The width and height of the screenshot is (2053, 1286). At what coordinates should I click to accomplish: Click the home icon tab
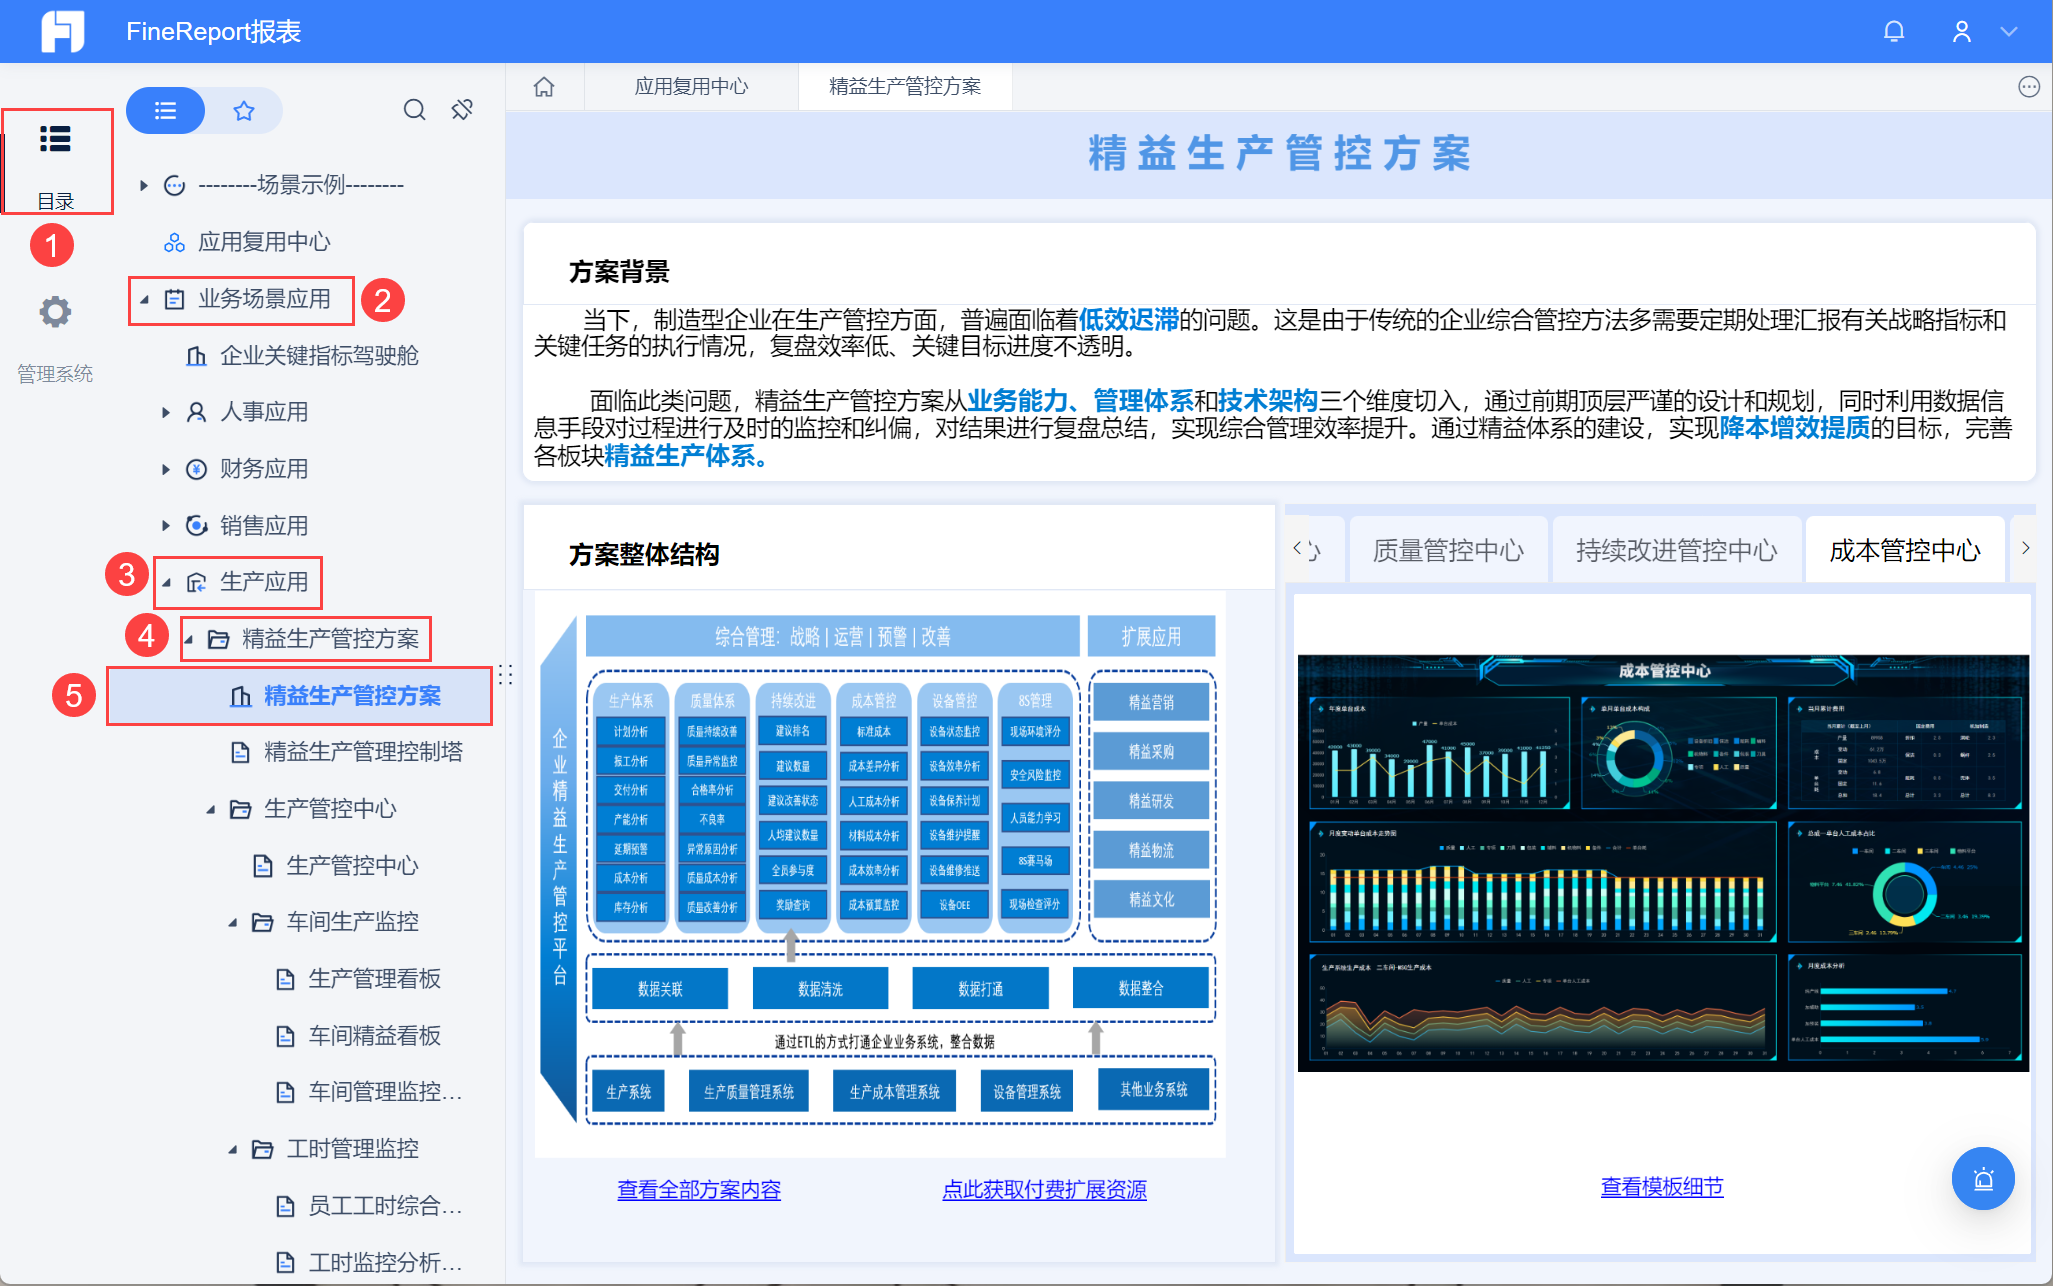point(544,87)
